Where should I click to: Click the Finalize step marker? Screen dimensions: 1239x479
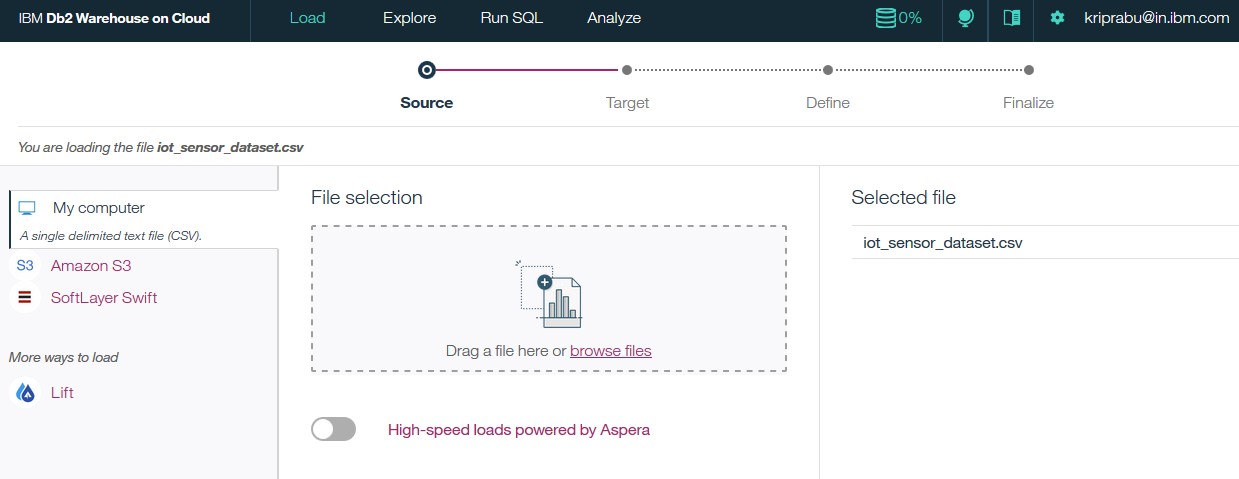(1029, 70)
